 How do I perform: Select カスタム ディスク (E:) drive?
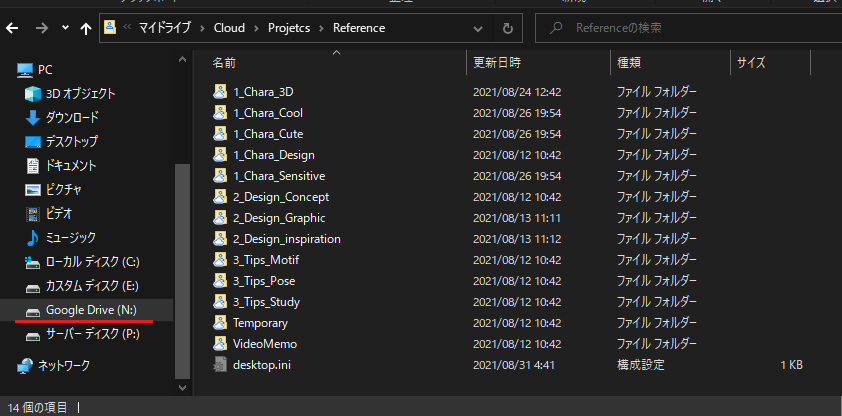click(92, 286)
